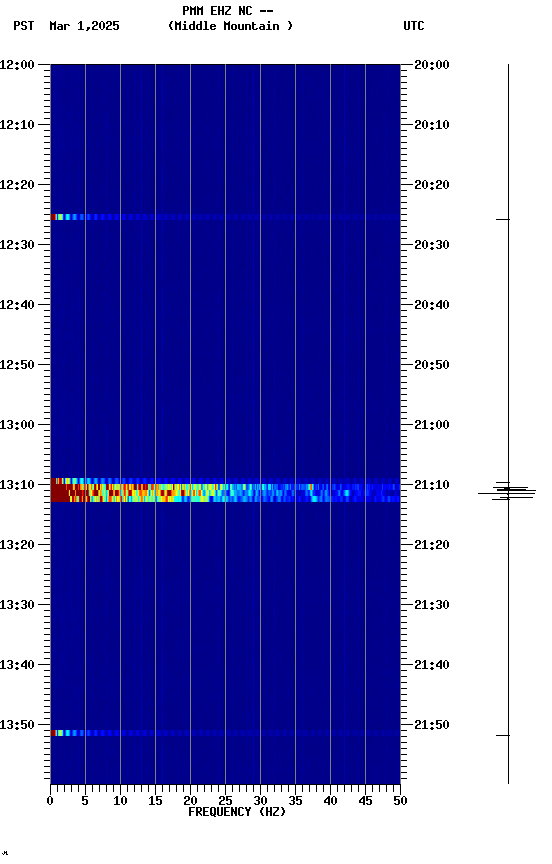The height and width of the screenshot is (864, 552).
Task: Click the station title 'PMM EHZ NC --'
Action: point(228,10)
